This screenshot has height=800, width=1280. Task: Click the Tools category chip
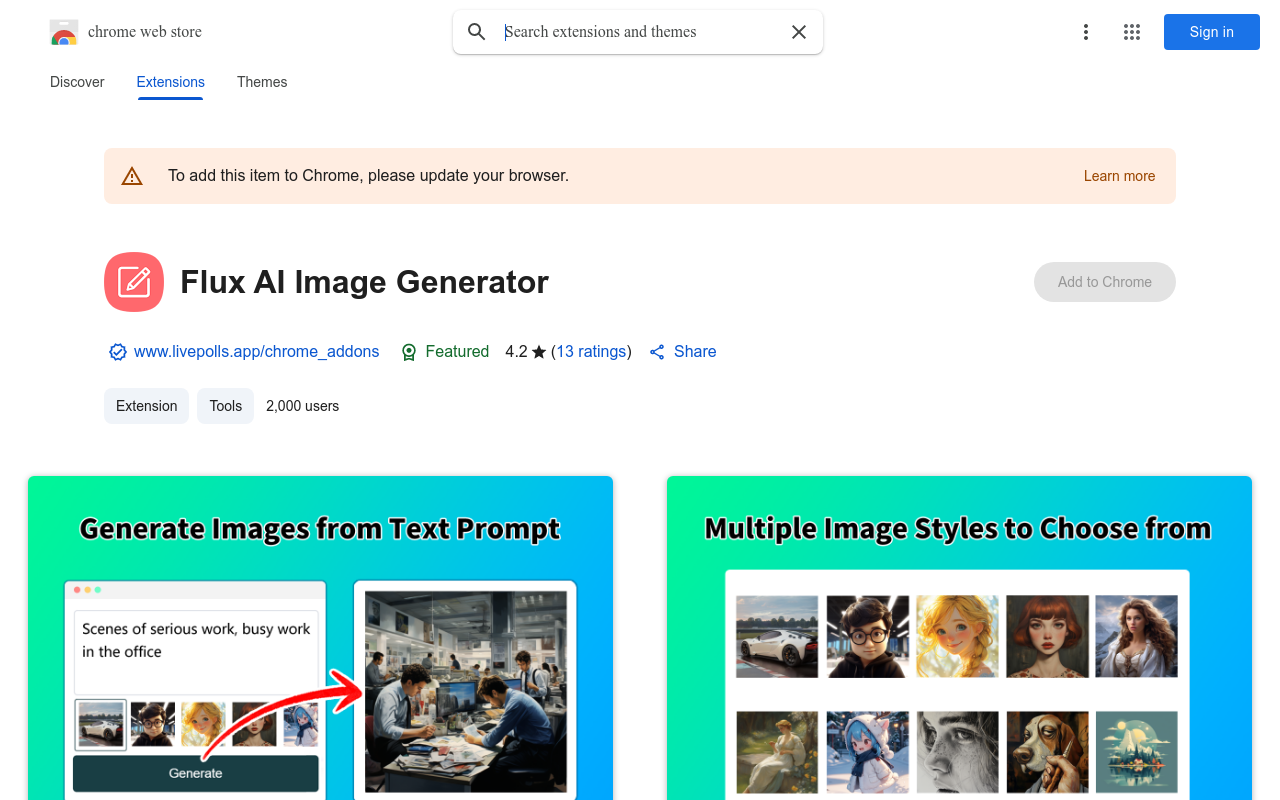pyautogui.click(x=226, y=406)
